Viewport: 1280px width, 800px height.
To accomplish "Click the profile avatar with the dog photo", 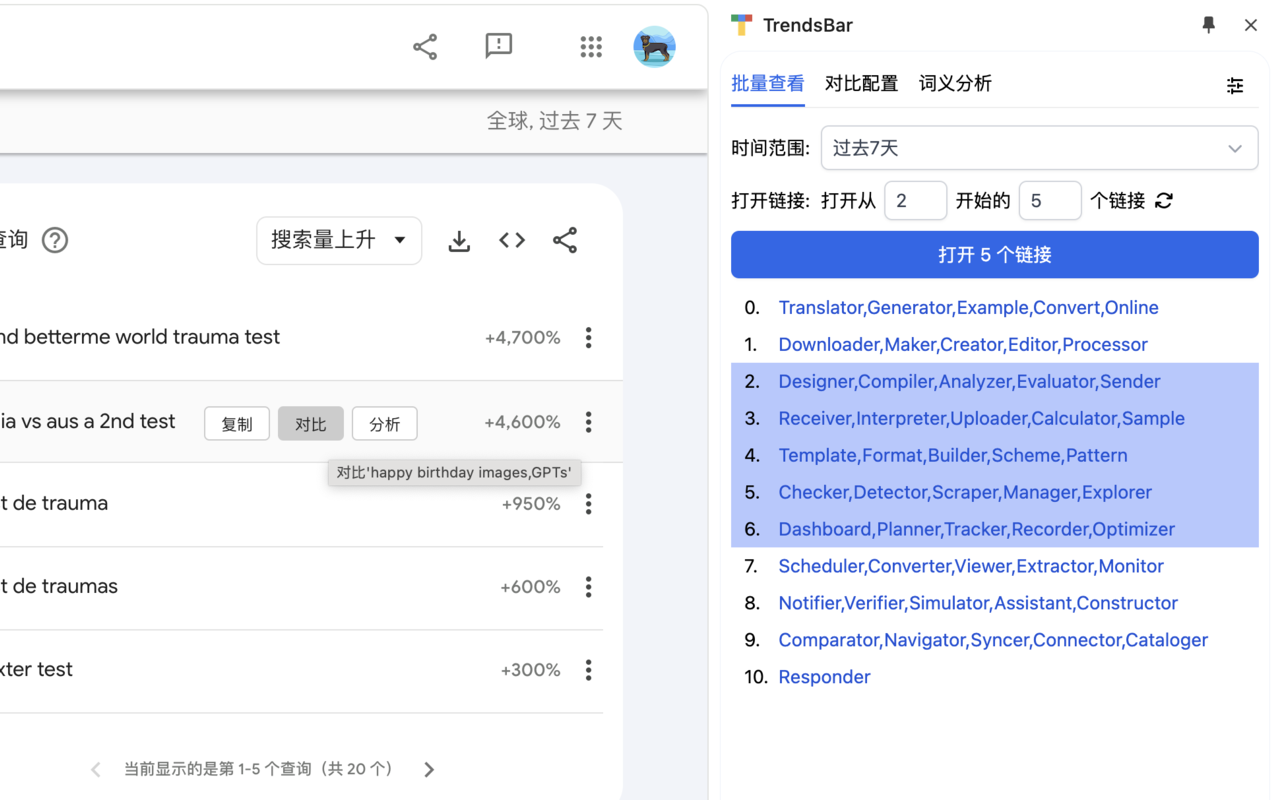I will coord(654,47).
